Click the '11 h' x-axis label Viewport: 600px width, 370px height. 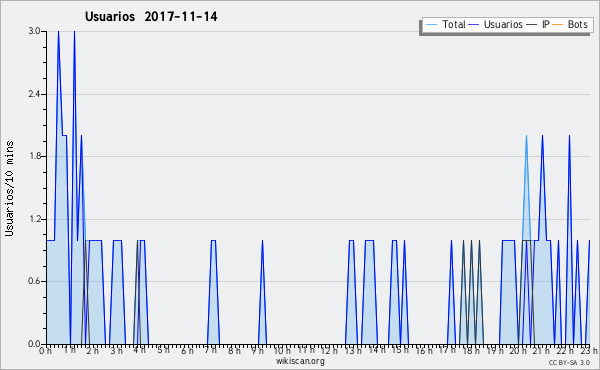click(306, 350)
